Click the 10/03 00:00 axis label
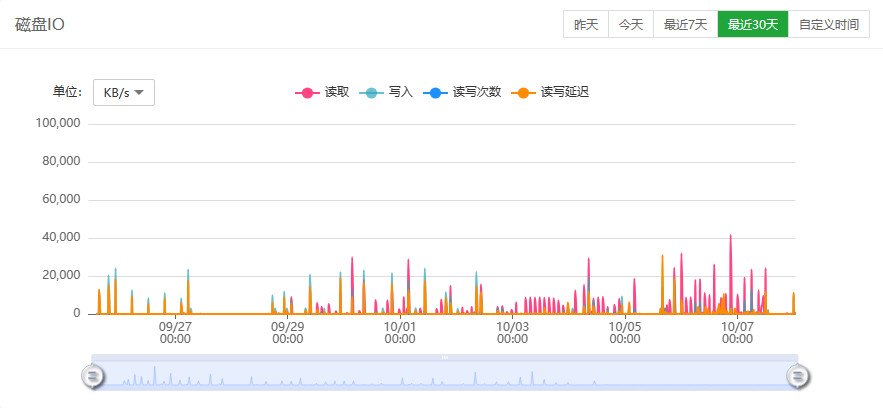Image resolution: width=883 pixels, height=408 pixels. (x=512, y=333)
